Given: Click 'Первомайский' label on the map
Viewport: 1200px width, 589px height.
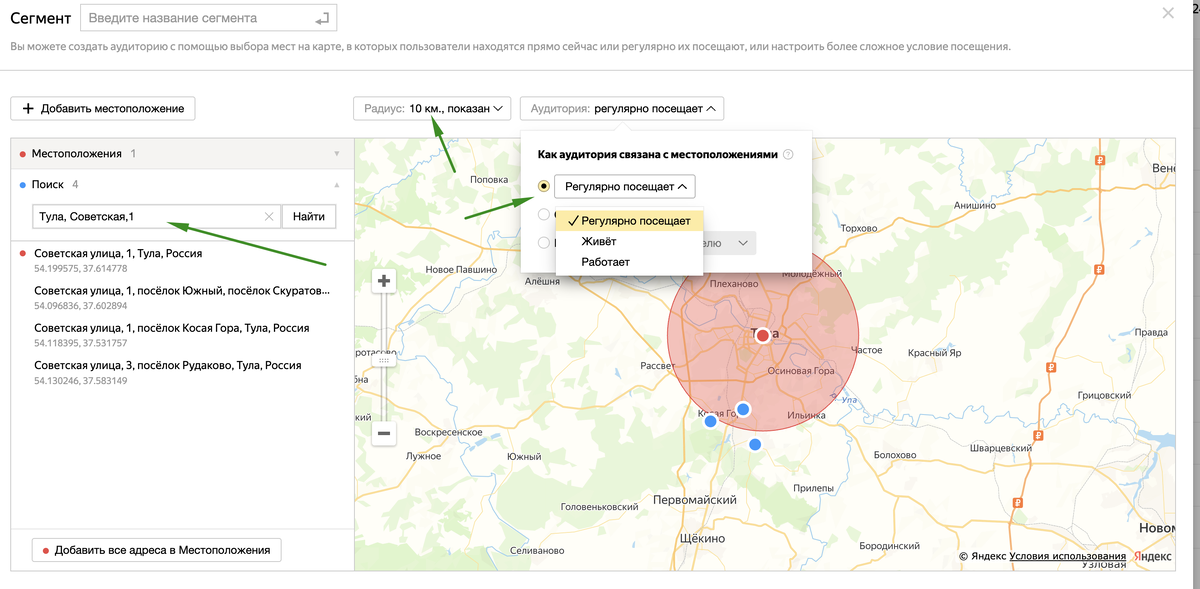Looking at the screenshot, I should point(694,499).
